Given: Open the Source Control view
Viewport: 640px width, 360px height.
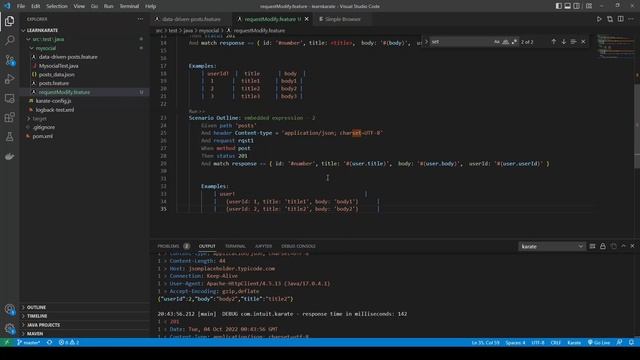Looking at the screenshot, I should 9,60.
